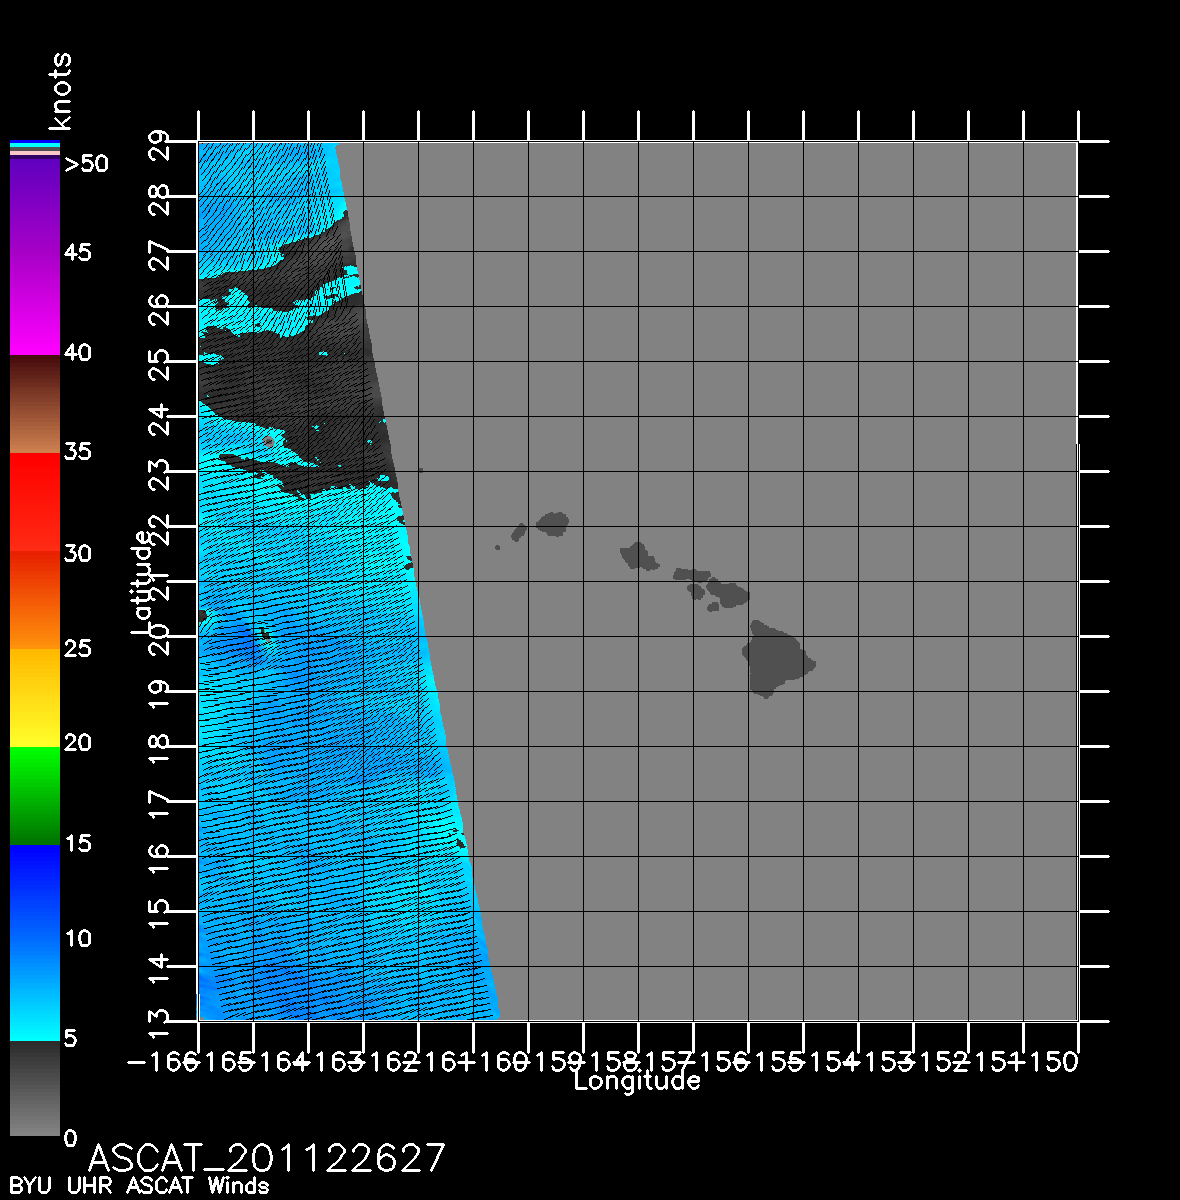Click the ASCAT_201122627 title text
Screen dimensions: 1180x1200
click(267, 1158)
